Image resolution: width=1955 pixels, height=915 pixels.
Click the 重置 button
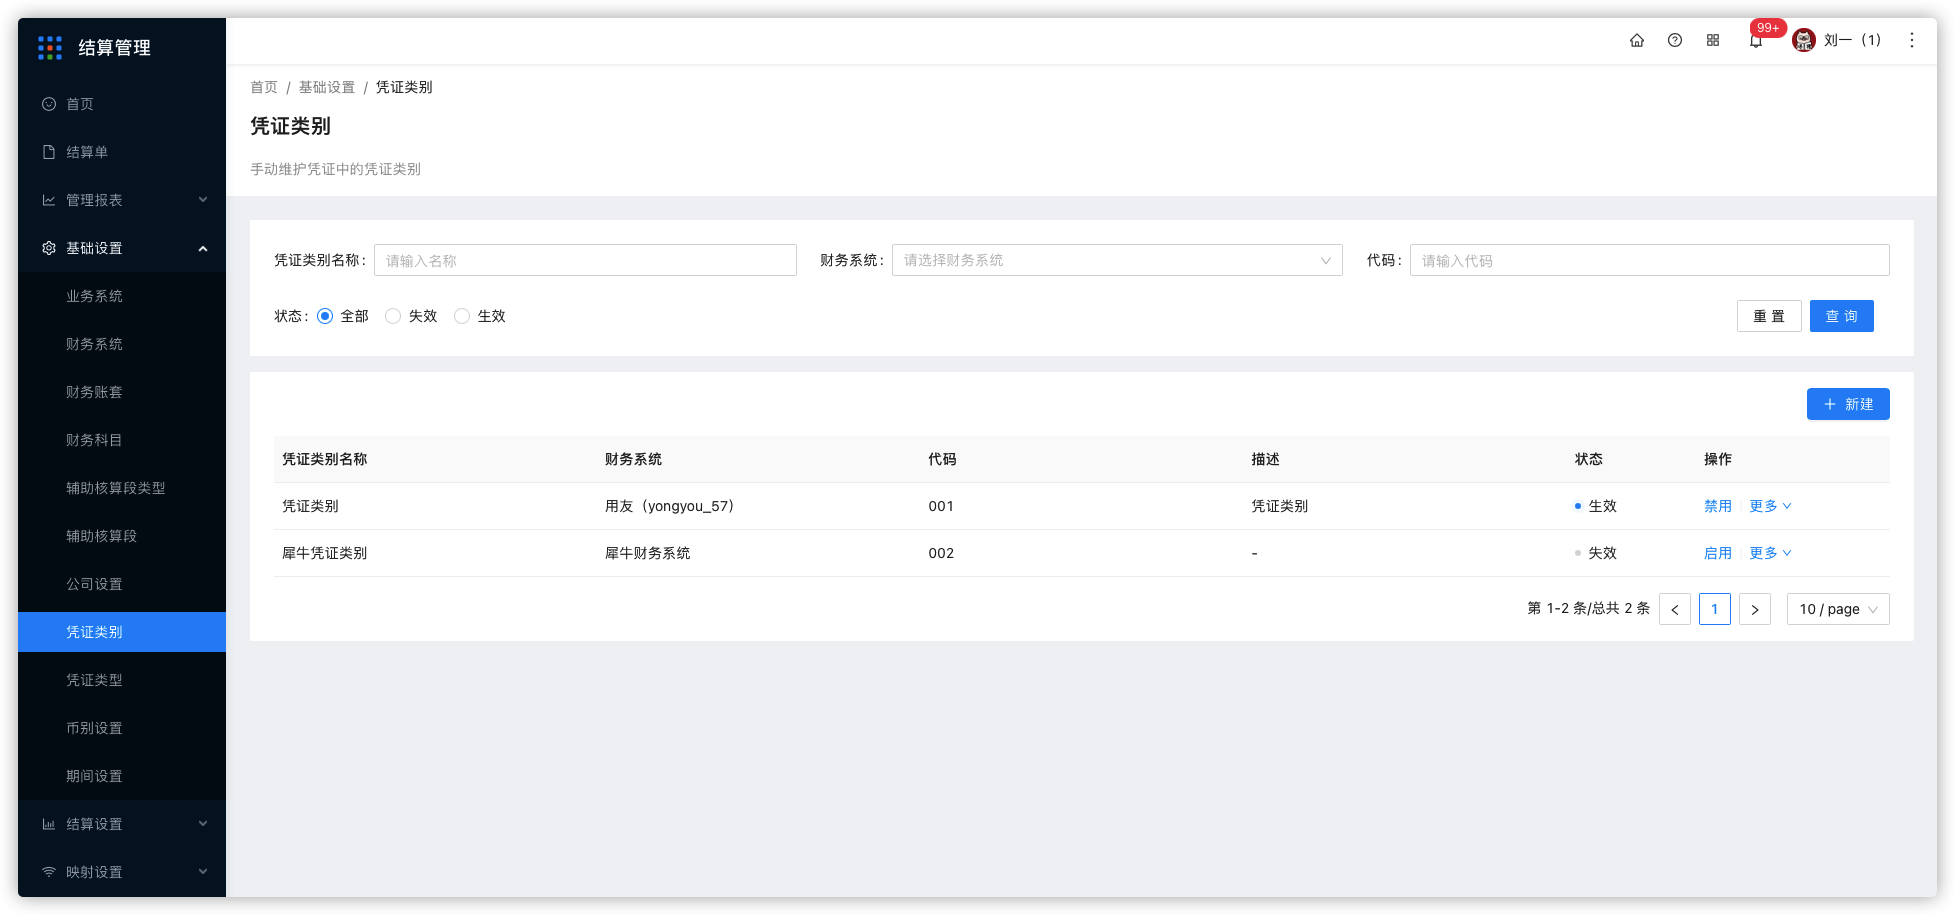(x=1769, y=316)
